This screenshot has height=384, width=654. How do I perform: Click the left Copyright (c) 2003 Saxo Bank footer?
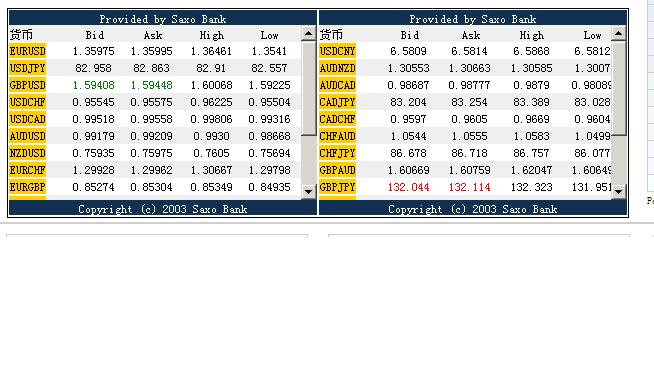(x=163, y=209)
